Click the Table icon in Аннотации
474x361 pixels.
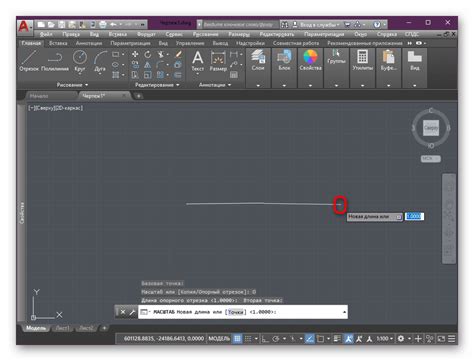click(x=234, y=75)
